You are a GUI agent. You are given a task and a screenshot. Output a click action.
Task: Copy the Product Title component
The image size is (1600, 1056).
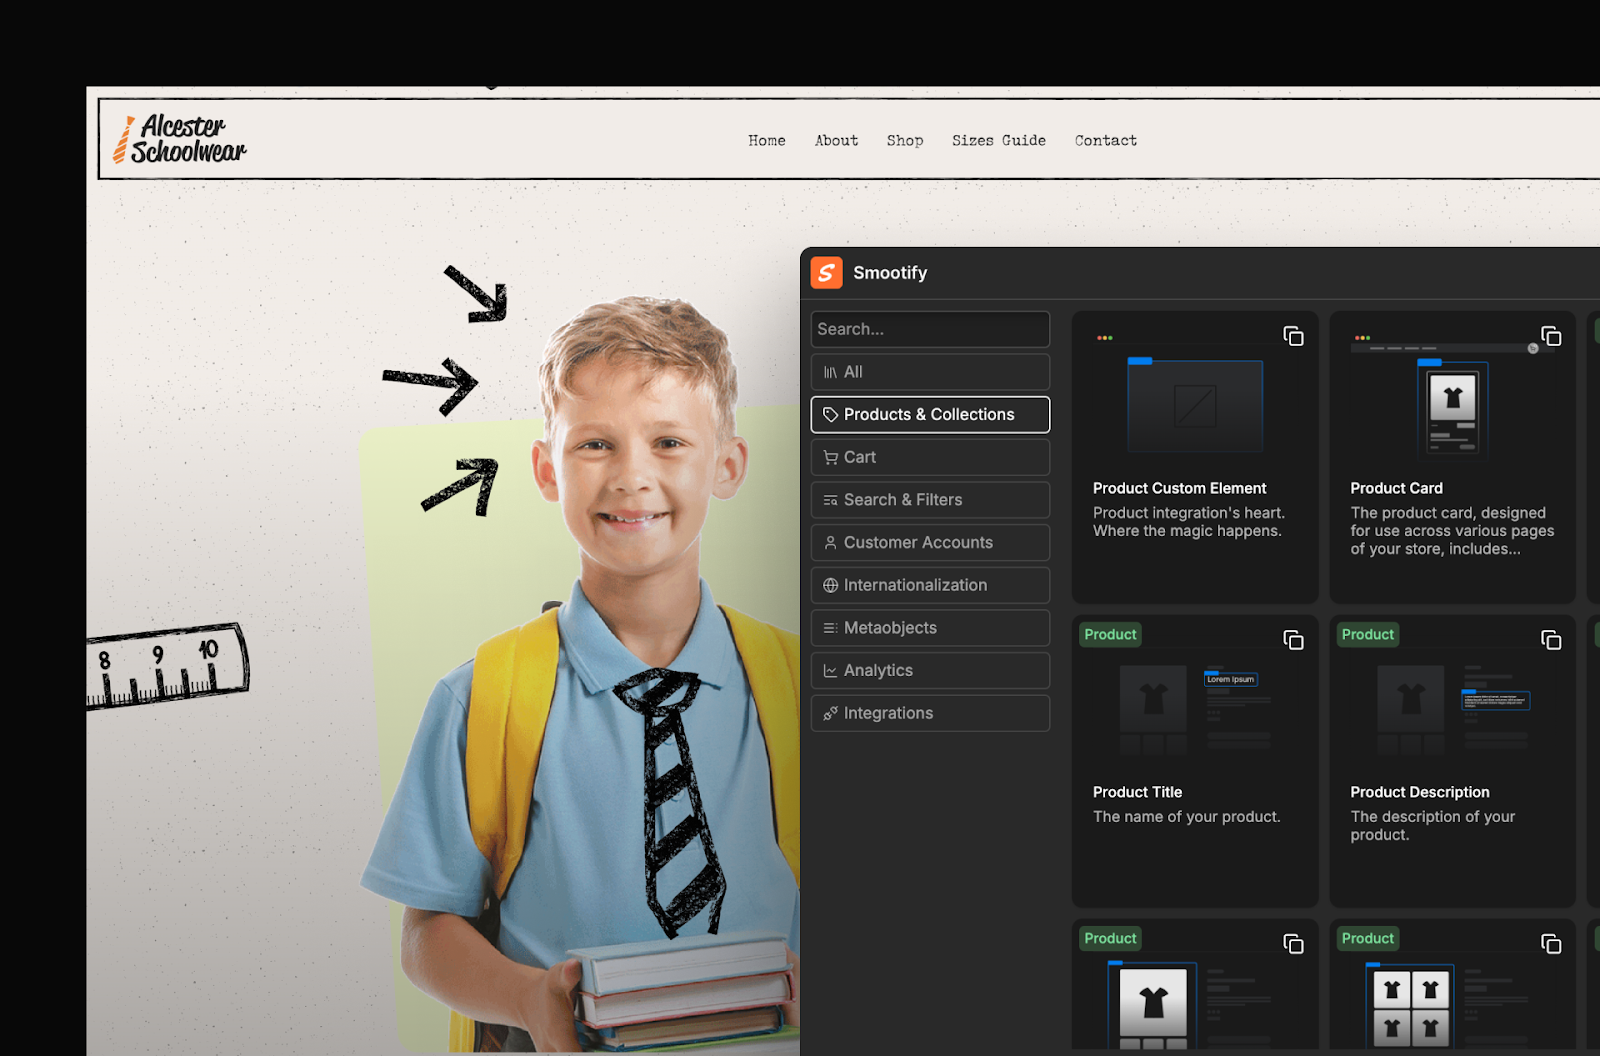[1293, 640]
